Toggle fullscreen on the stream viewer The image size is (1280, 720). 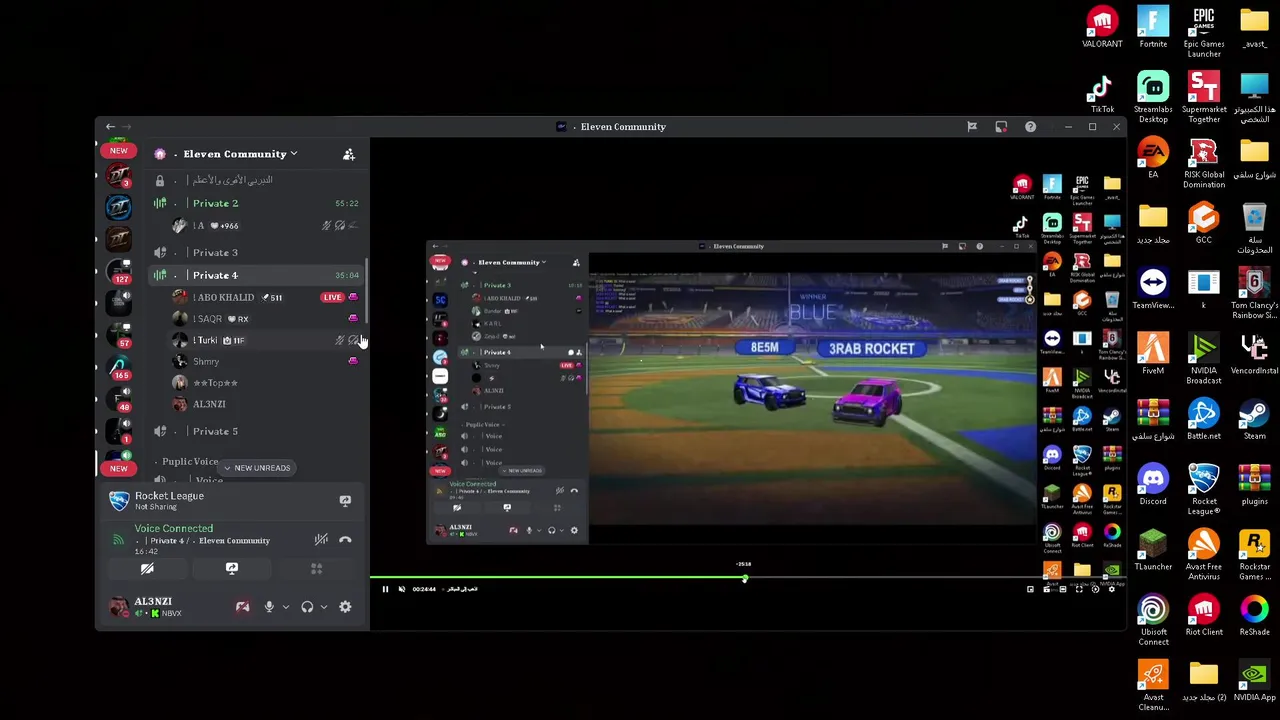[1079, 589]
